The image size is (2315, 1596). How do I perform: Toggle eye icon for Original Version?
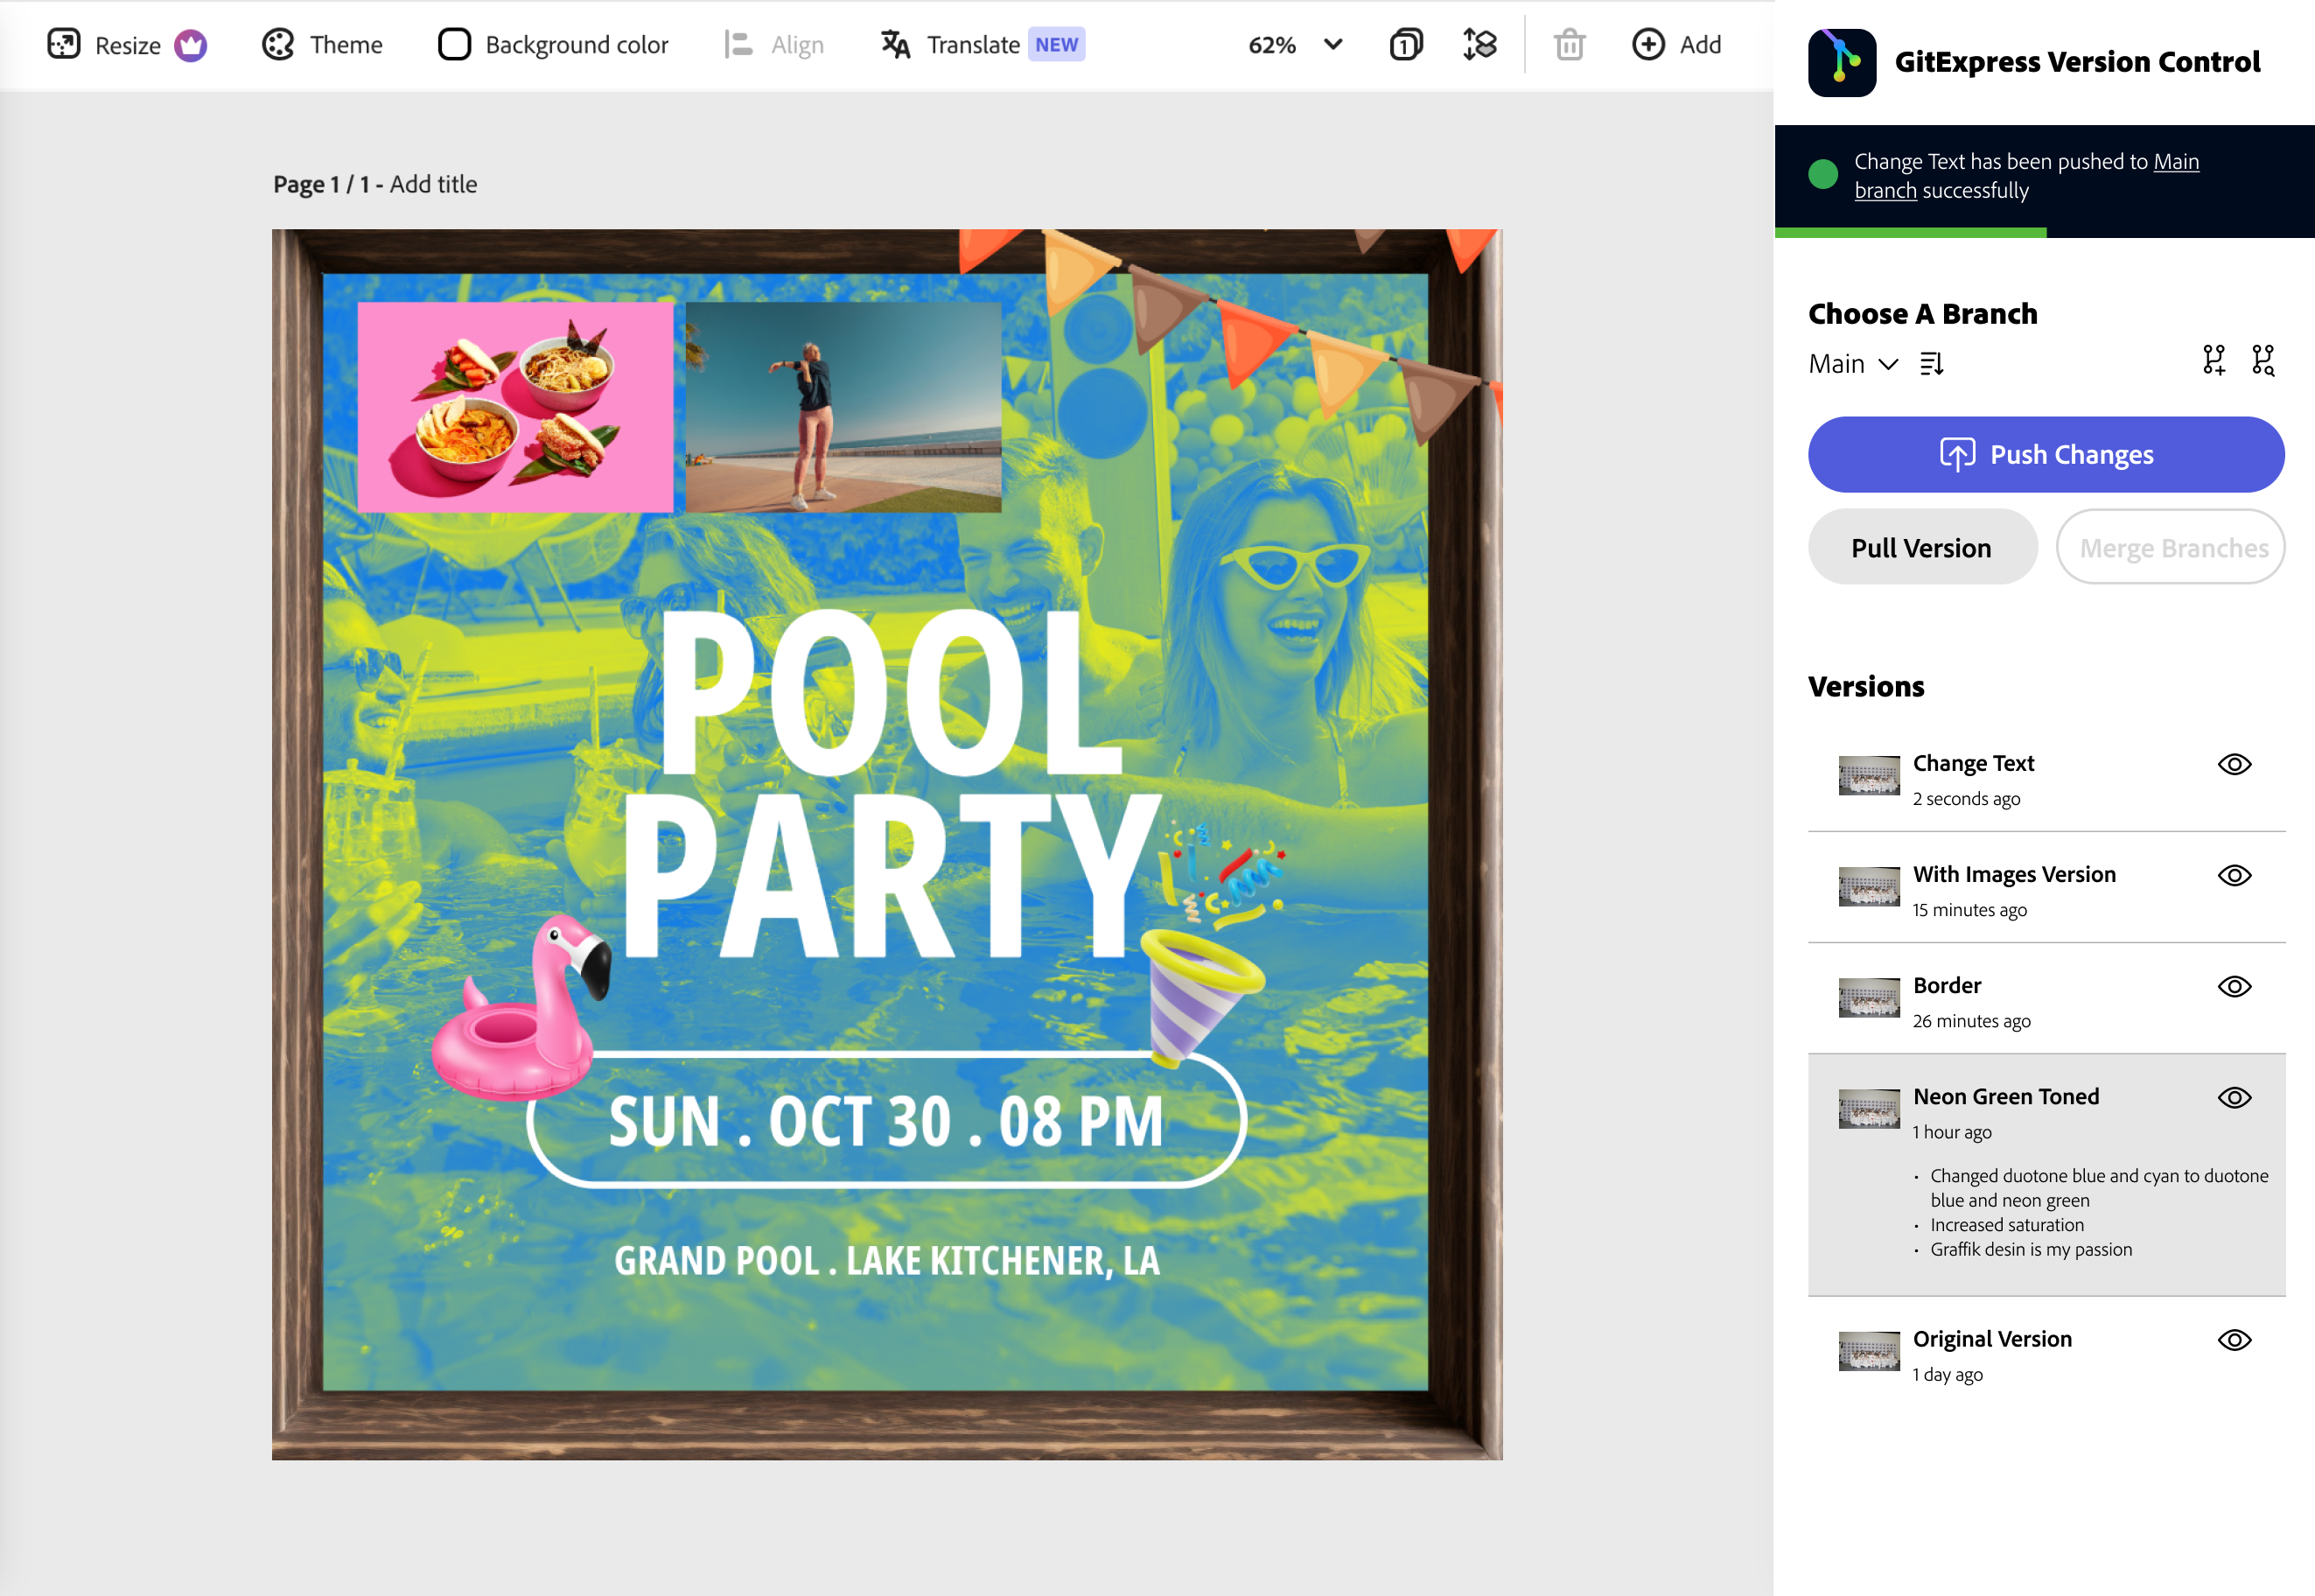point(2234,1340)
